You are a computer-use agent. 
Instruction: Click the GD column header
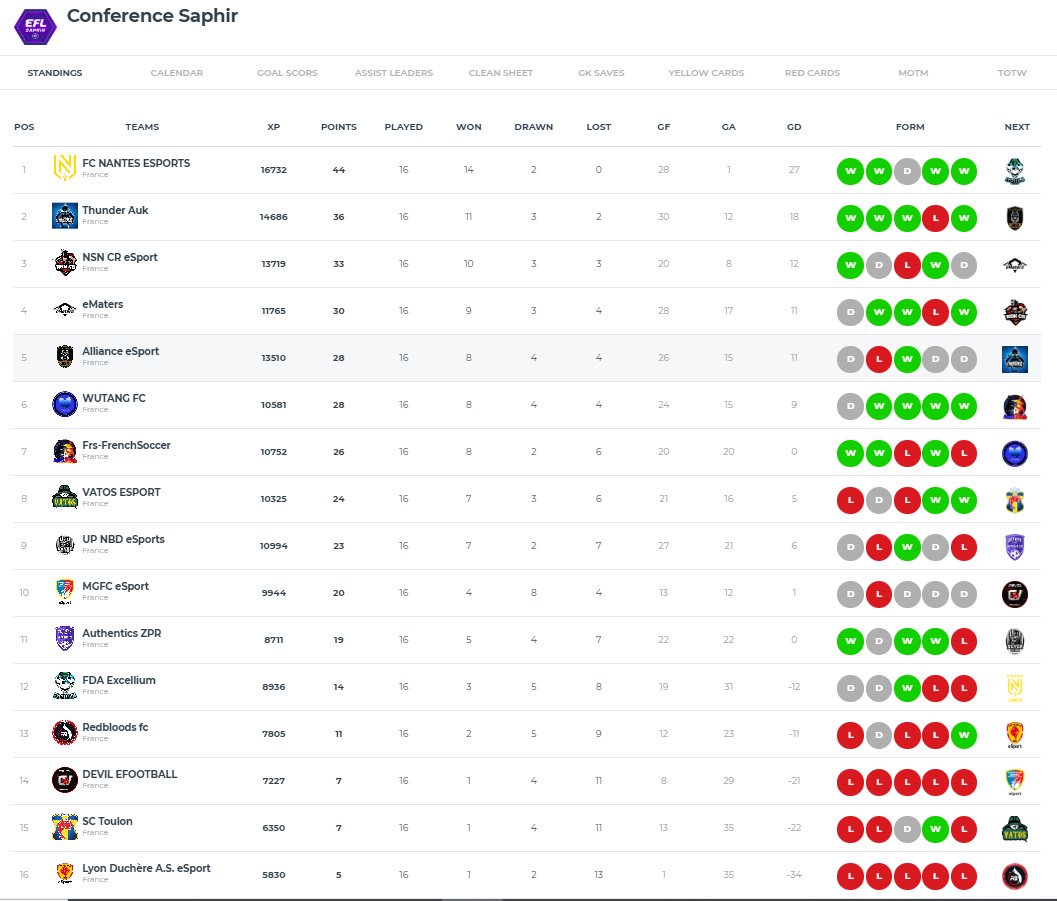click(x=794, y=127)
